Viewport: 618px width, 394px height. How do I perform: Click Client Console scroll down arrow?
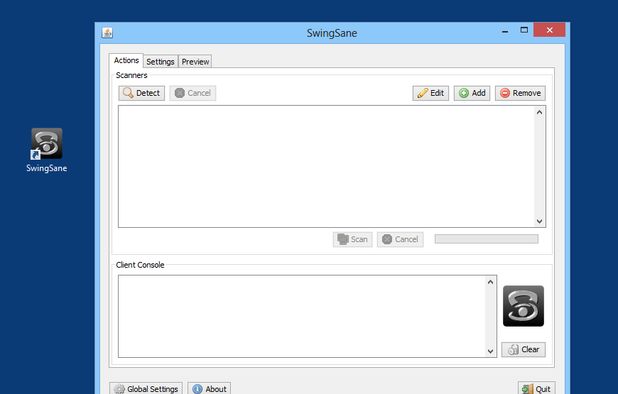[490, 351]
